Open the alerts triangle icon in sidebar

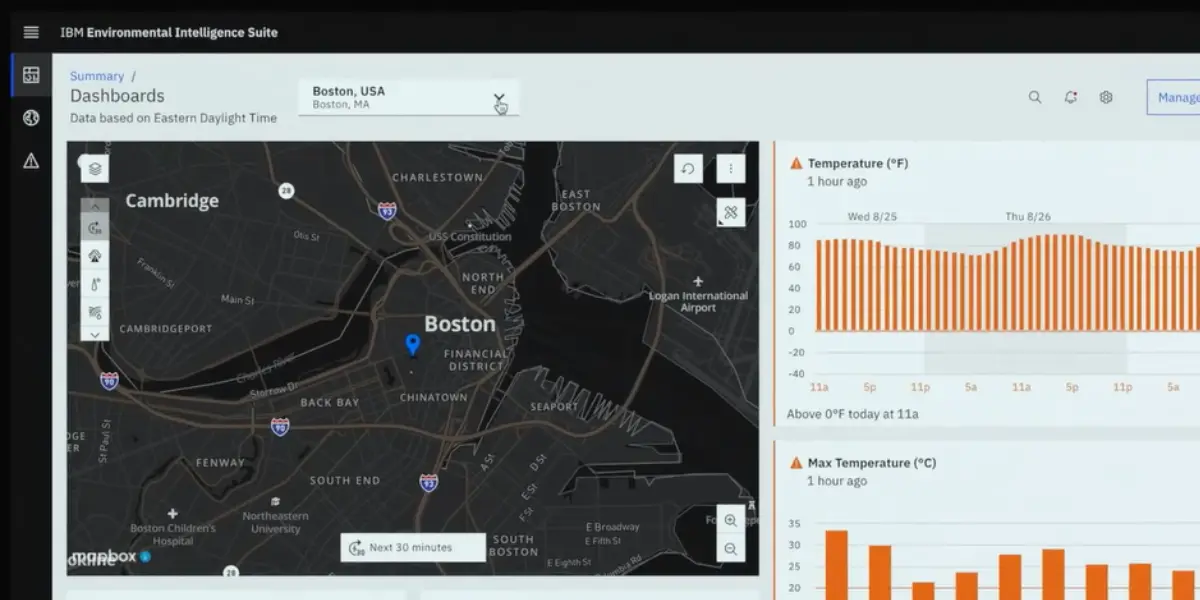click(x=31, y=161)
